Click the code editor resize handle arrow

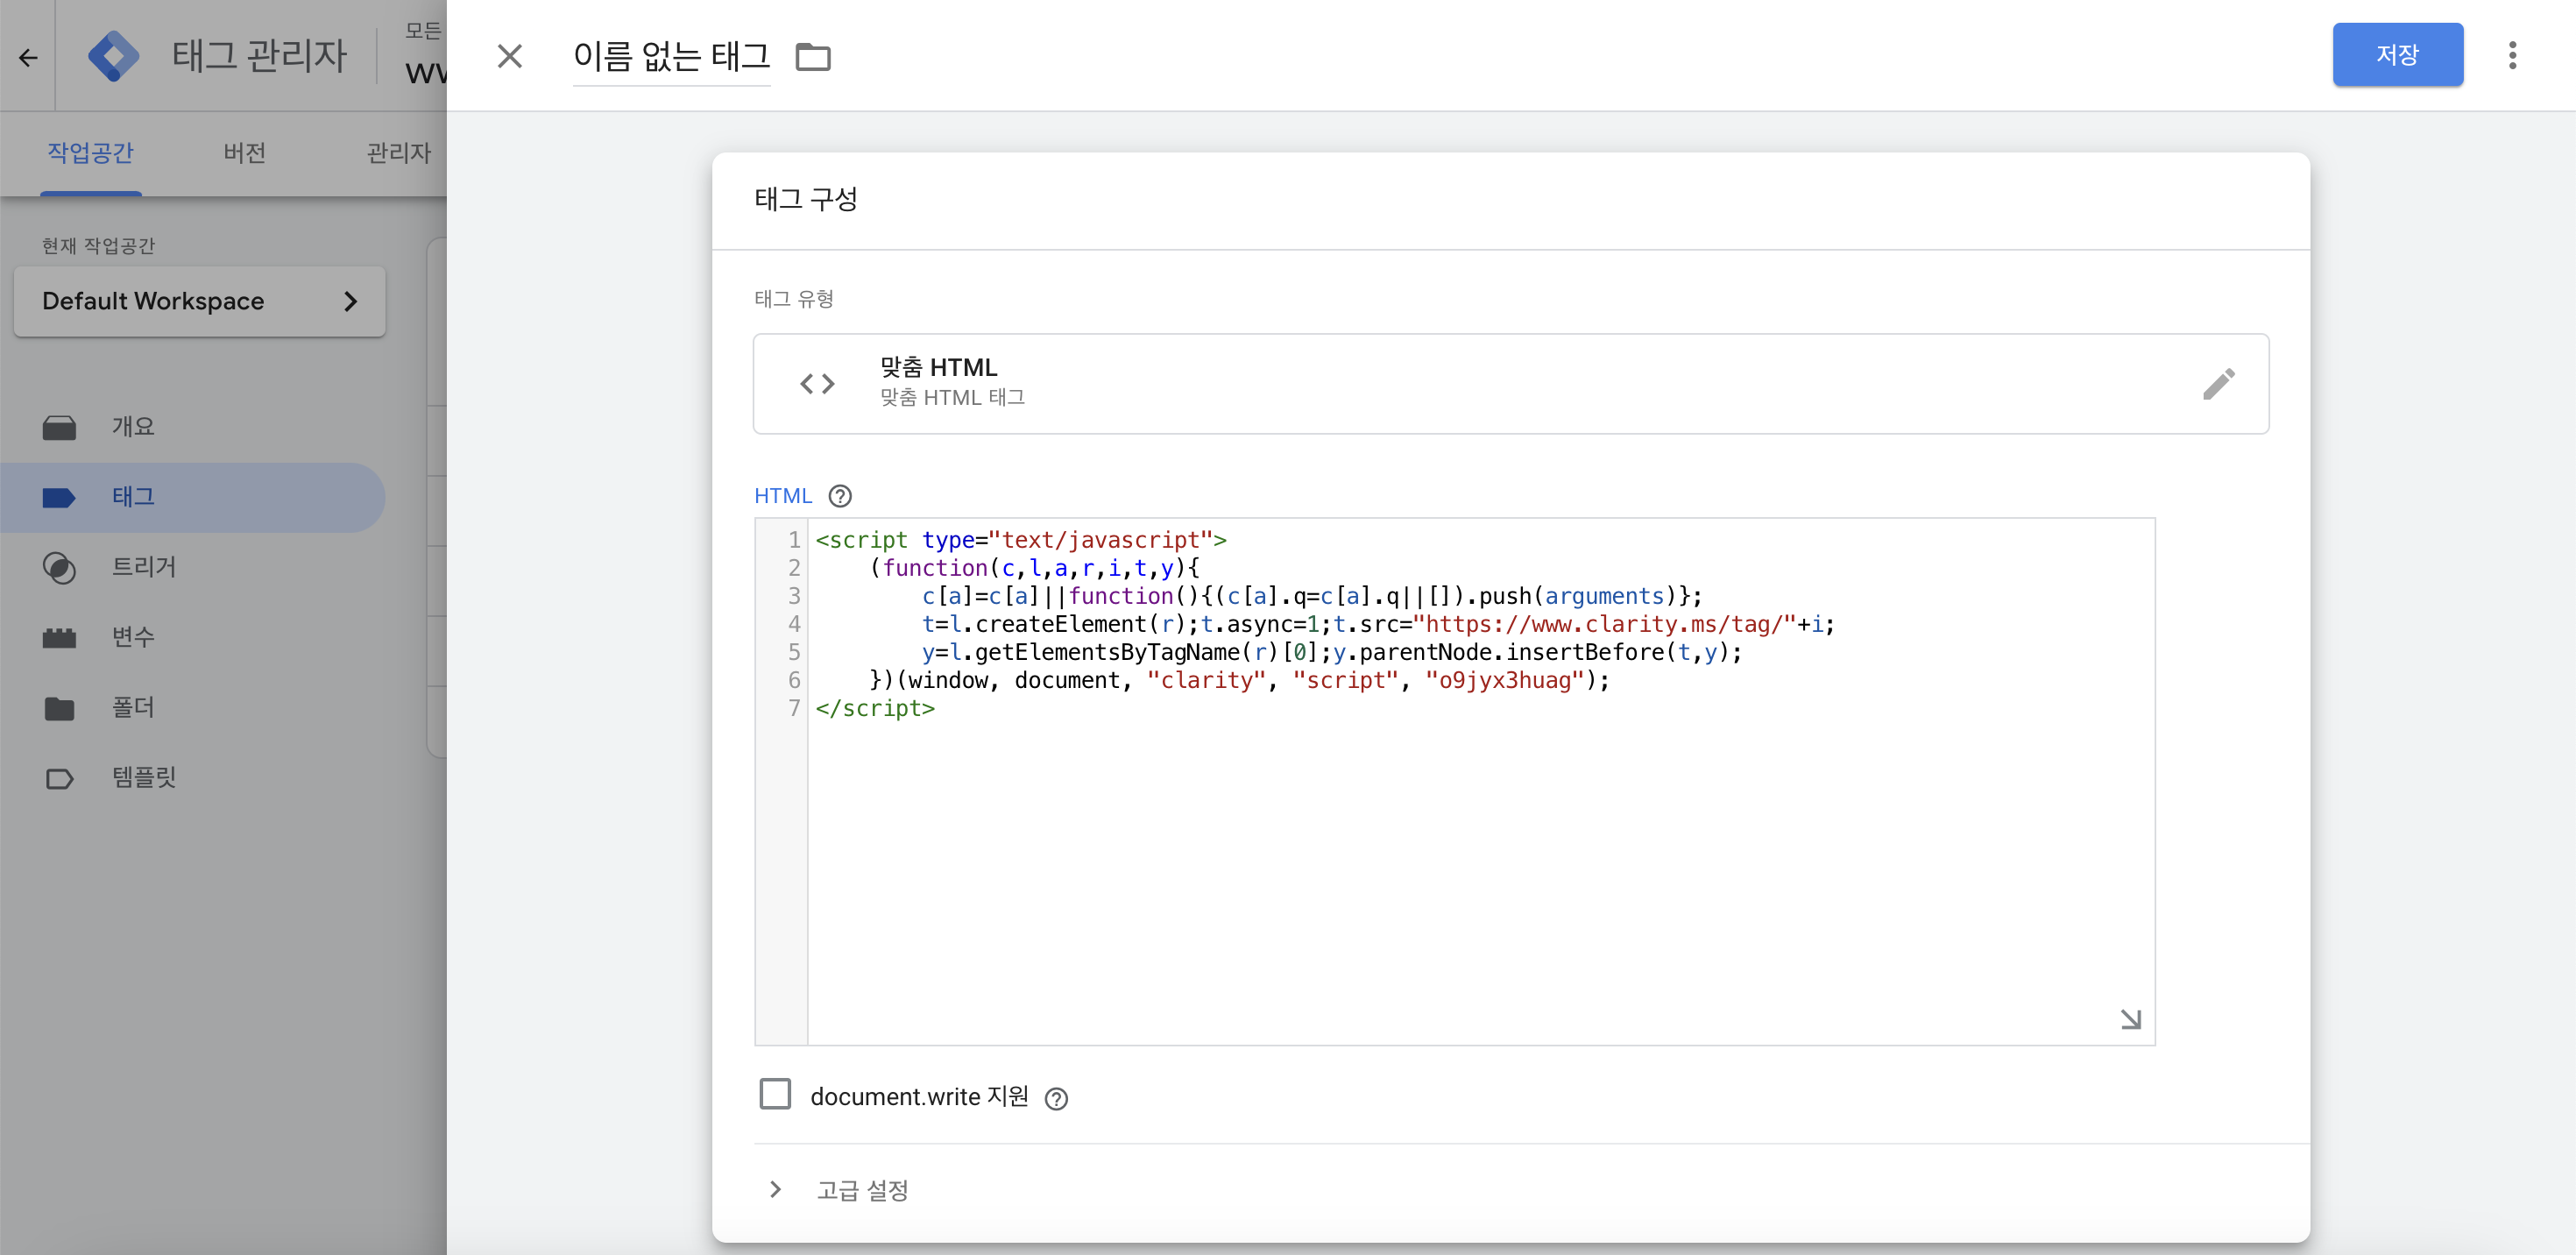[2130, 1019]
